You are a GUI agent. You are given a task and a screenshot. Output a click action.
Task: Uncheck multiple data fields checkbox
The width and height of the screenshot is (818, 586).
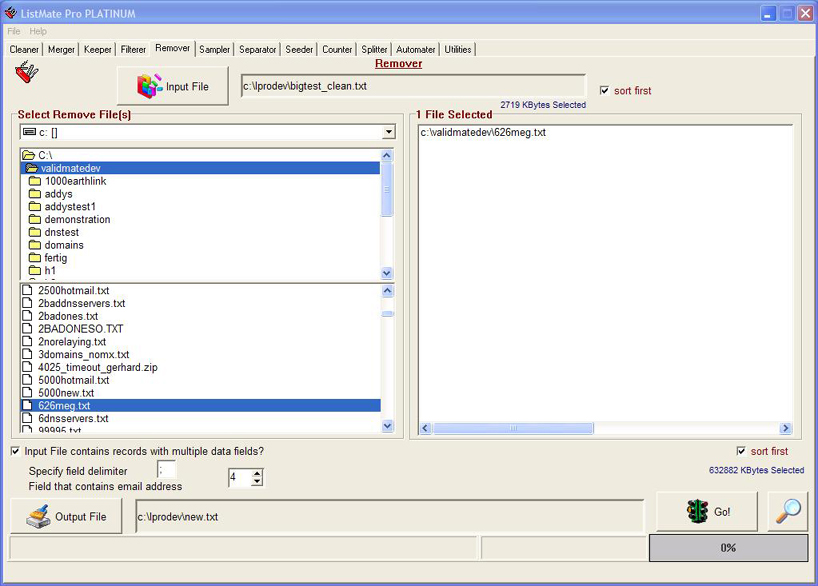click(x=15, y=451)
